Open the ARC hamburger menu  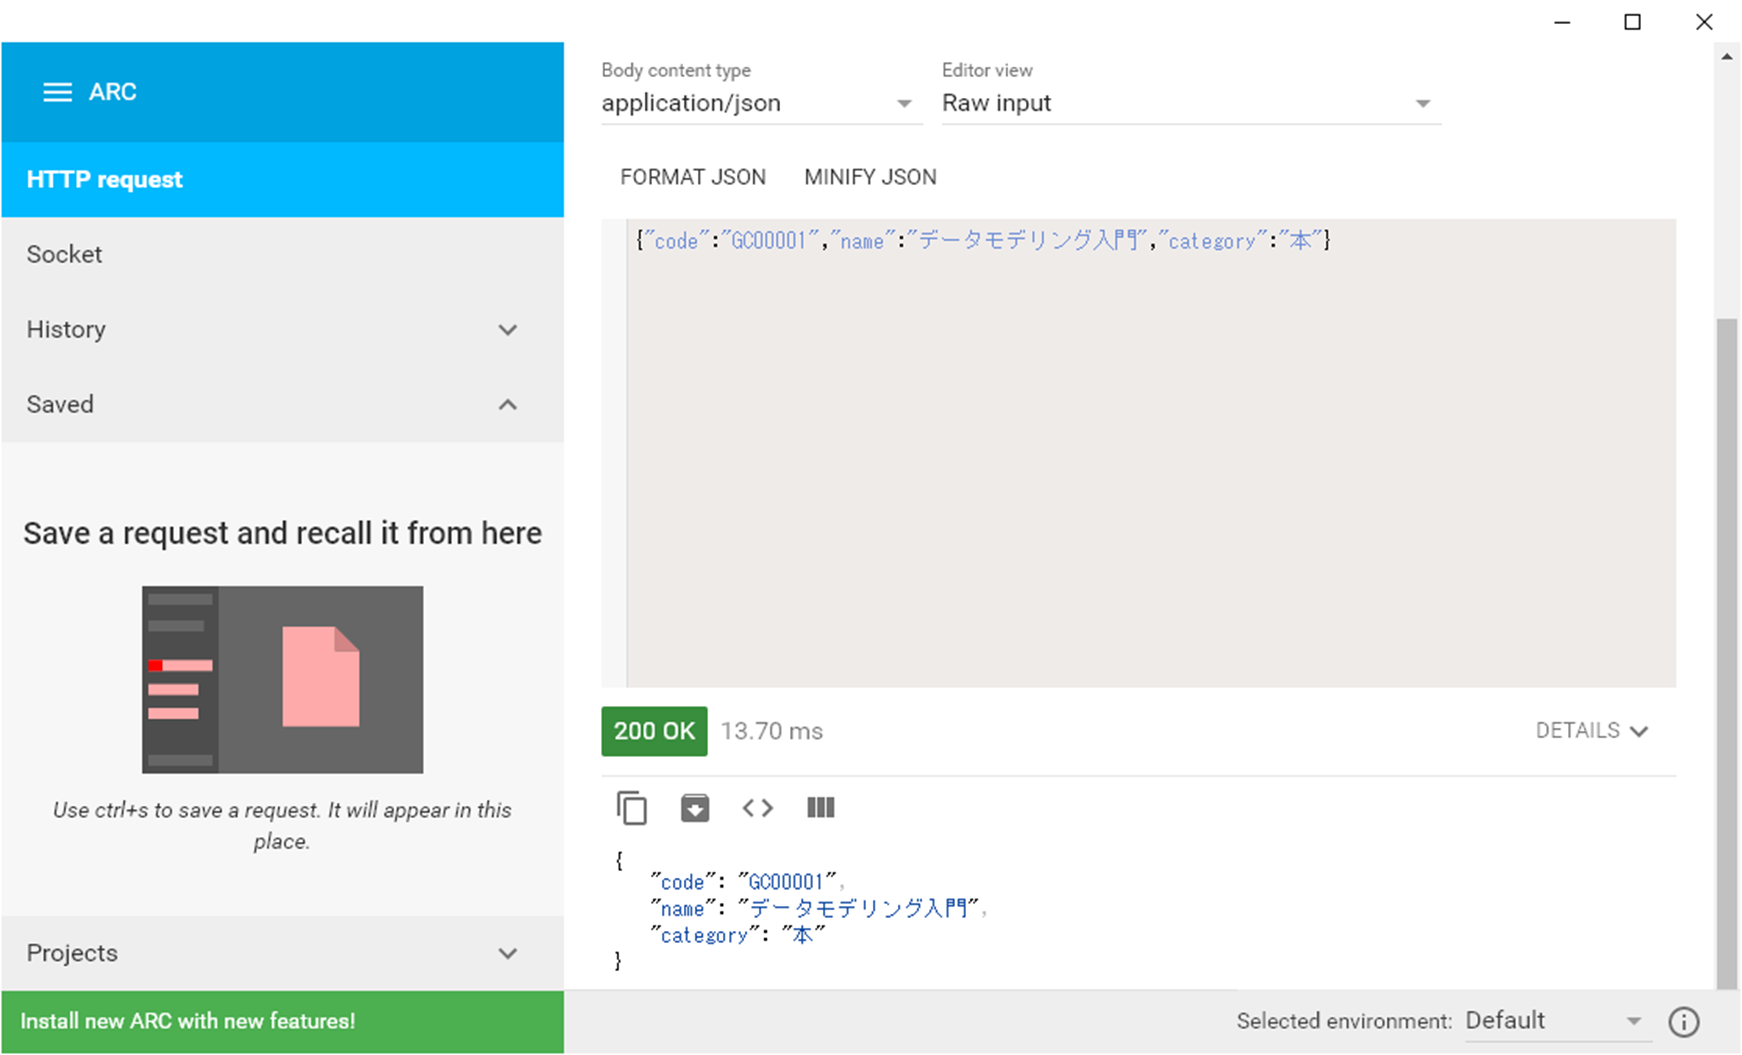[57, 91]
